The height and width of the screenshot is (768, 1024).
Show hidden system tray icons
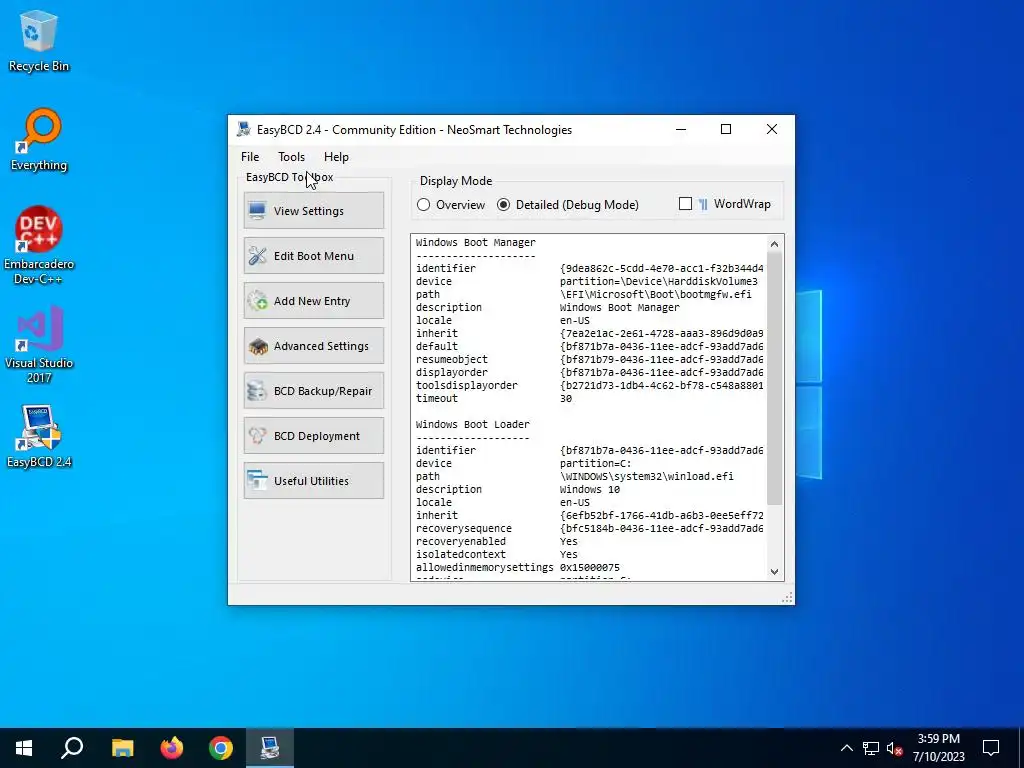tap(846, 748)
